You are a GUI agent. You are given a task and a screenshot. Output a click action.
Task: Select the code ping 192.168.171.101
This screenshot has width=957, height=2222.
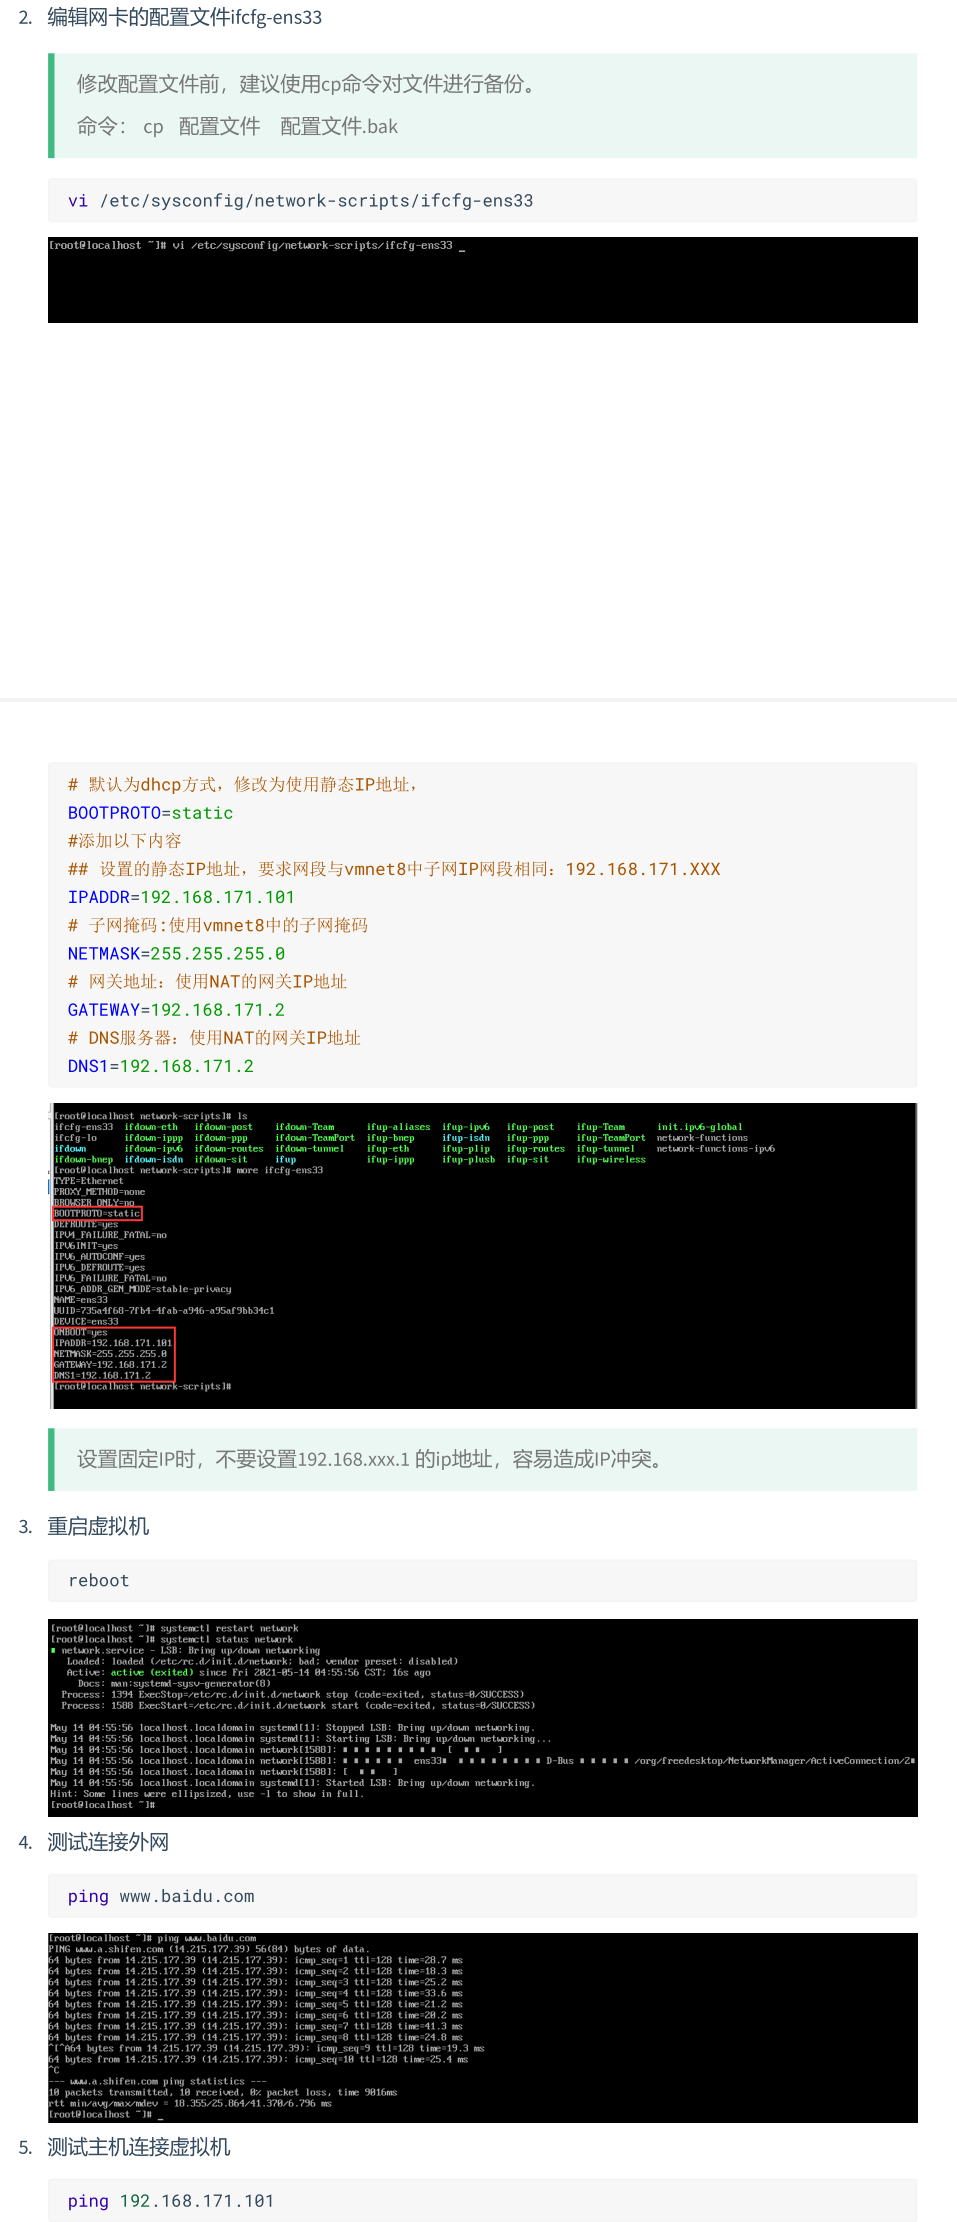[171, 2201]
